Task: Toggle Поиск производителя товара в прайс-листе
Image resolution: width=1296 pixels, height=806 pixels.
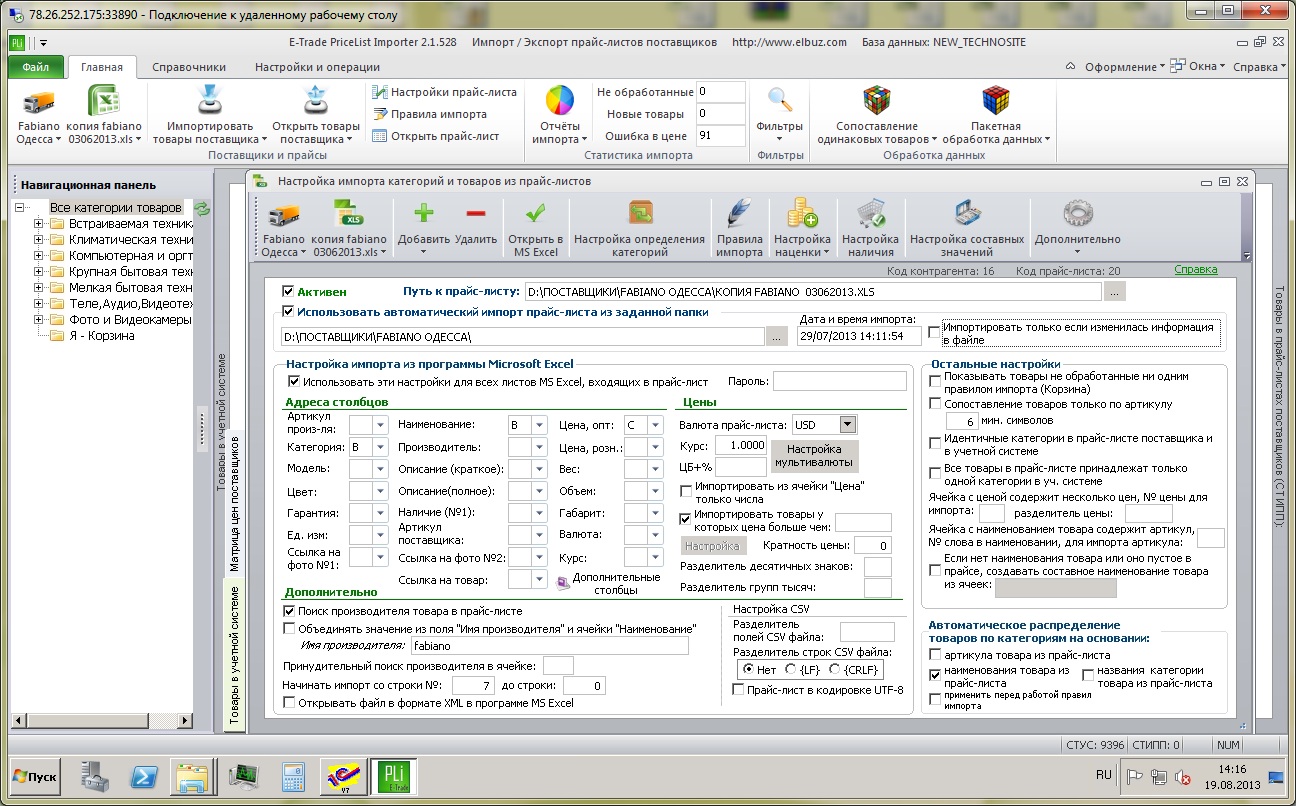Action: tap(289, 611)
